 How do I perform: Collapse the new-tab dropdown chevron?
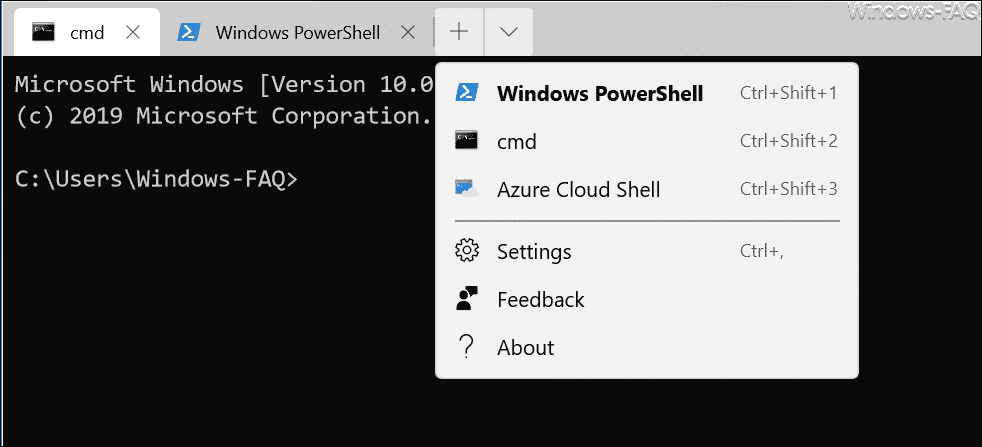click(509, 32)
